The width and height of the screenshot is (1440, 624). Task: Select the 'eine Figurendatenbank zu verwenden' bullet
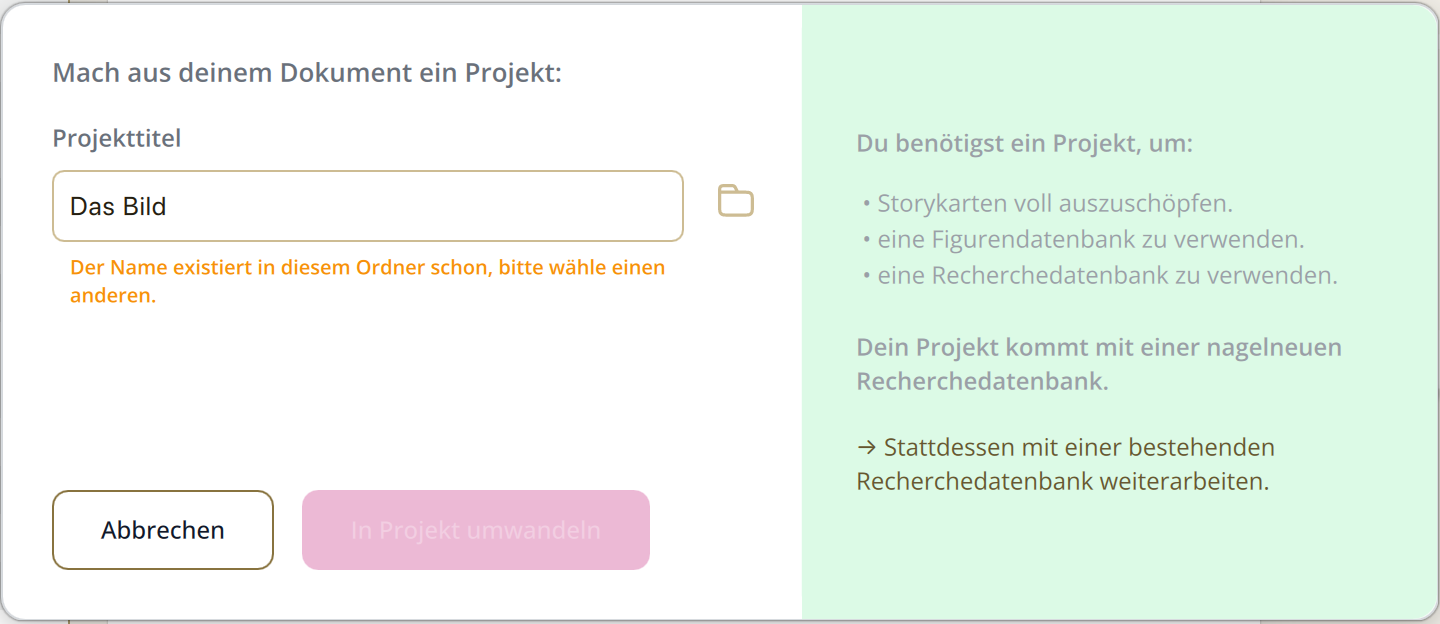(x=1083, y=240)
